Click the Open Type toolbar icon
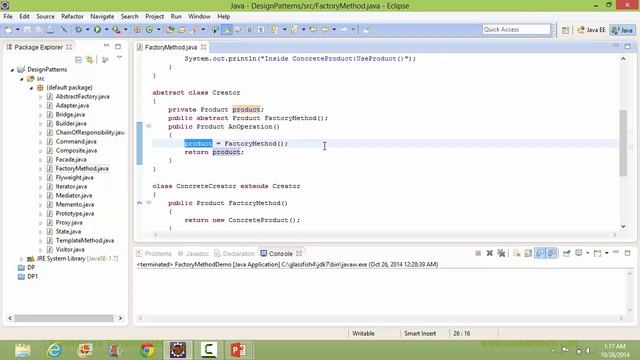Image resolution: width=640 pixels, height=360 pixels. pos(170,29)
